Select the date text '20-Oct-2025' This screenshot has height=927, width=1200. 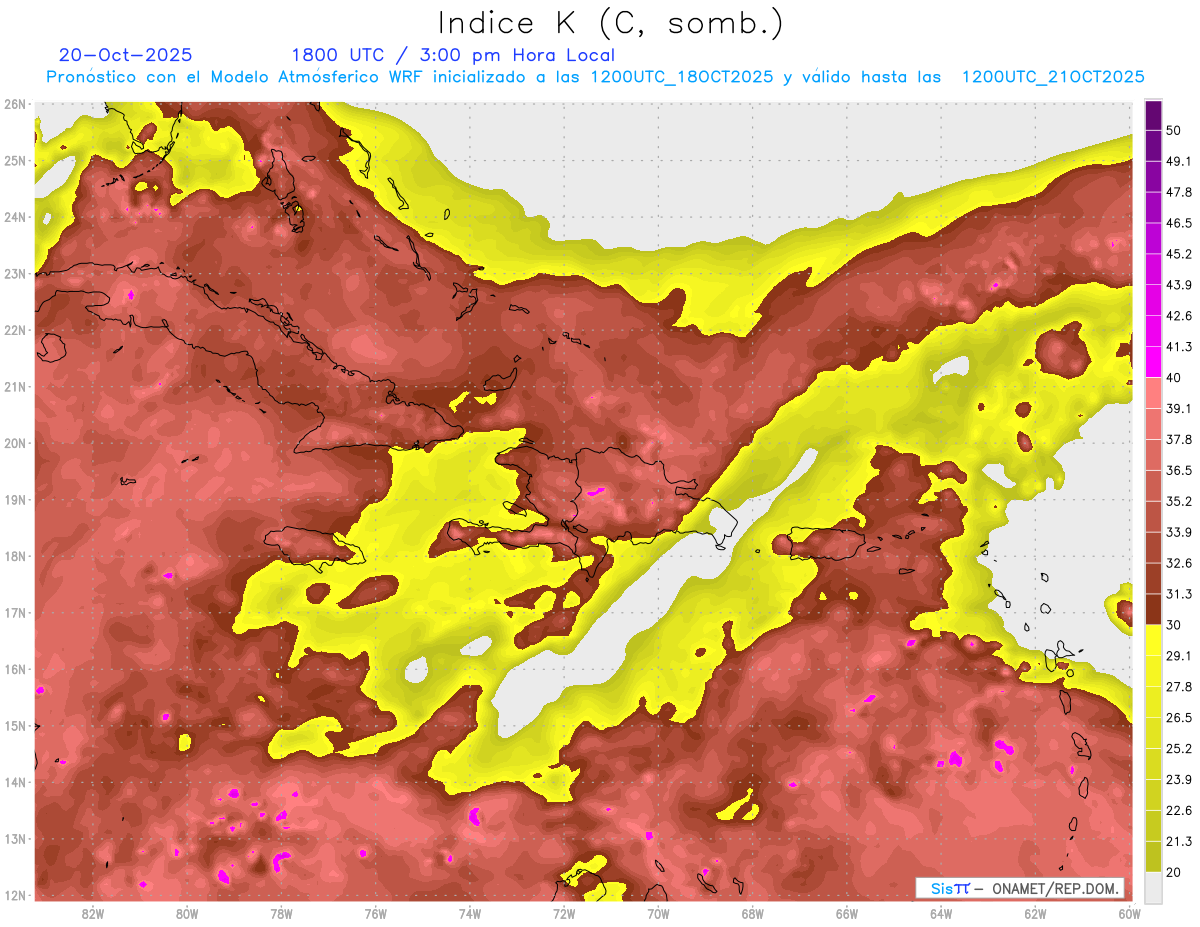coord(126,55)
